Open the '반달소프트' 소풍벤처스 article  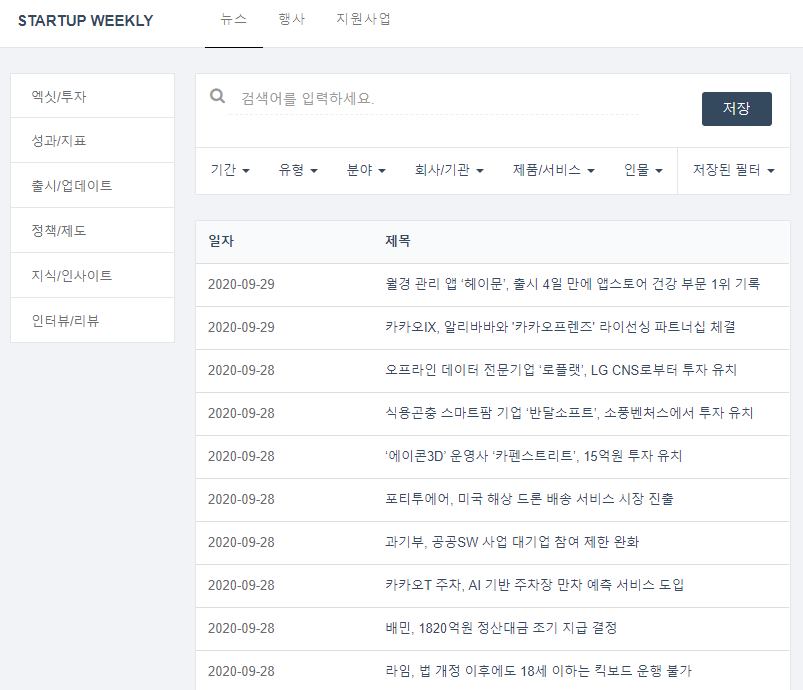click(569, 413)
